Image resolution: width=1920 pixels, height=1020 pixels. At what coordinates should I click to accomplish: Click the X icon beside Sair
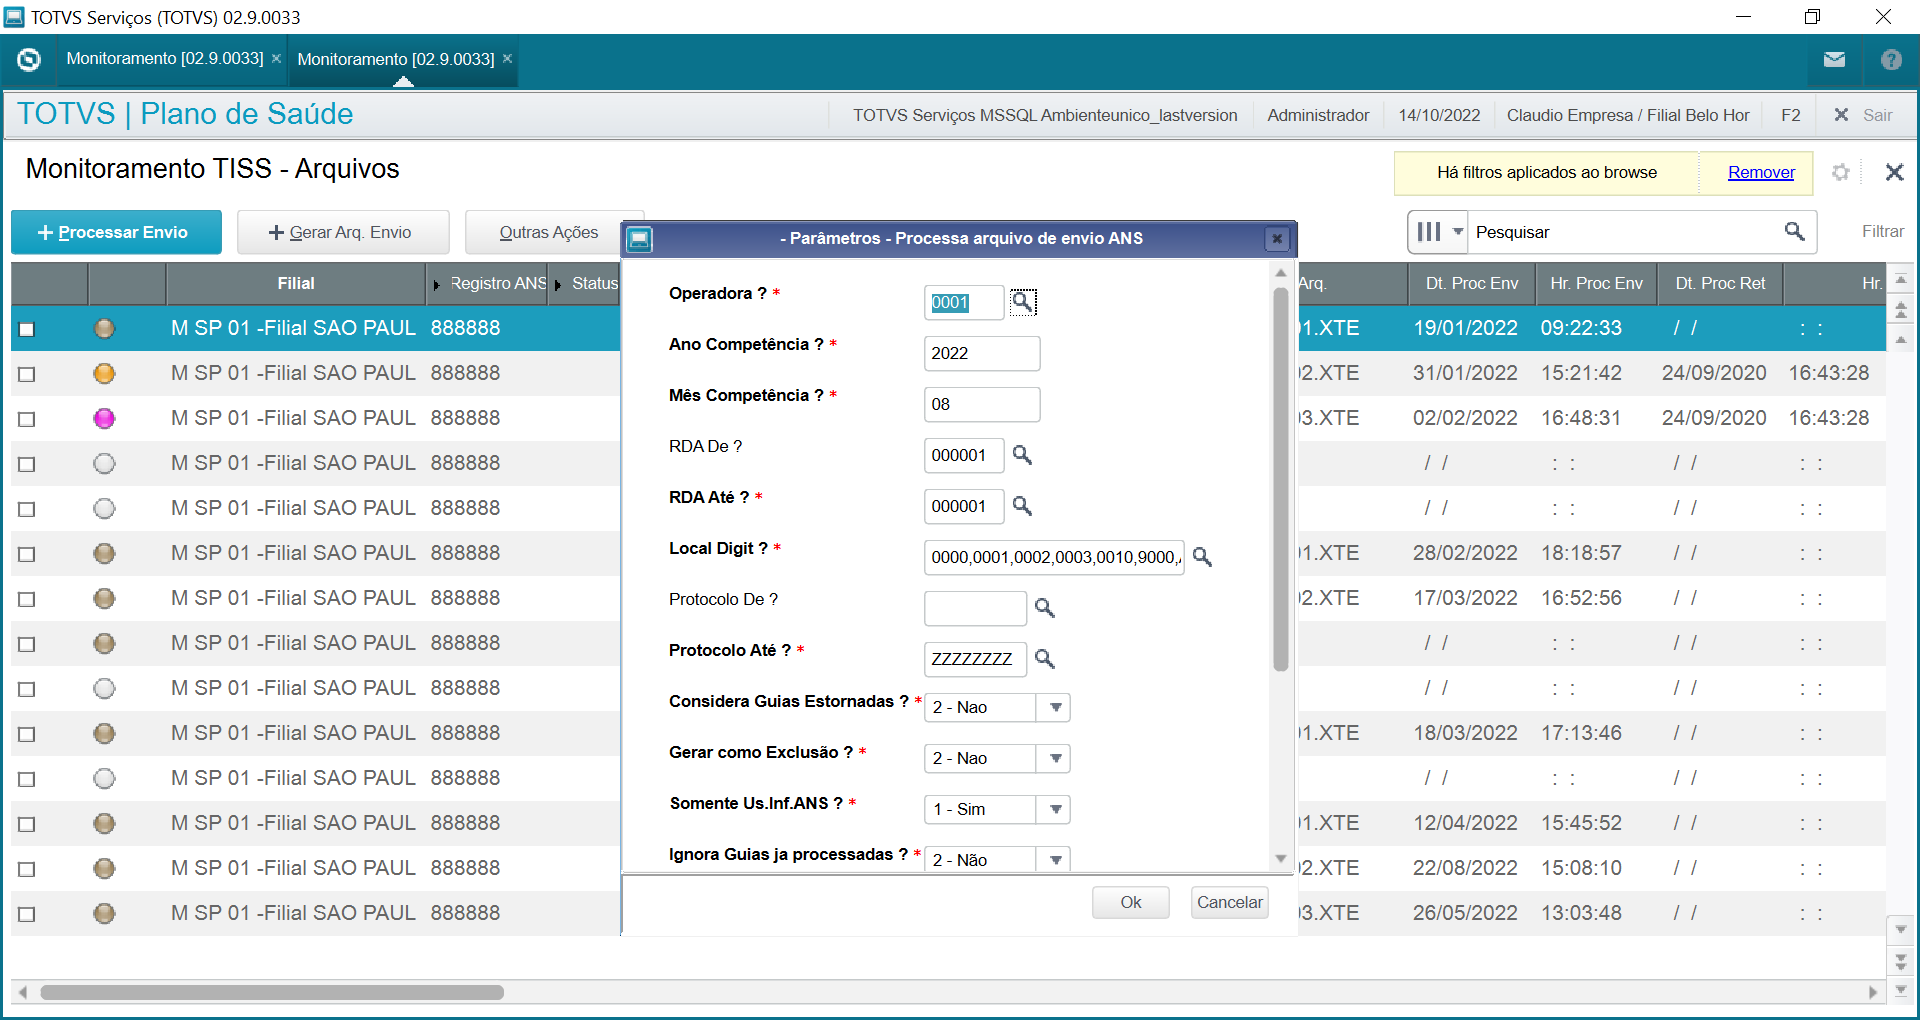pyautogui.click(x=1841, y=115)
